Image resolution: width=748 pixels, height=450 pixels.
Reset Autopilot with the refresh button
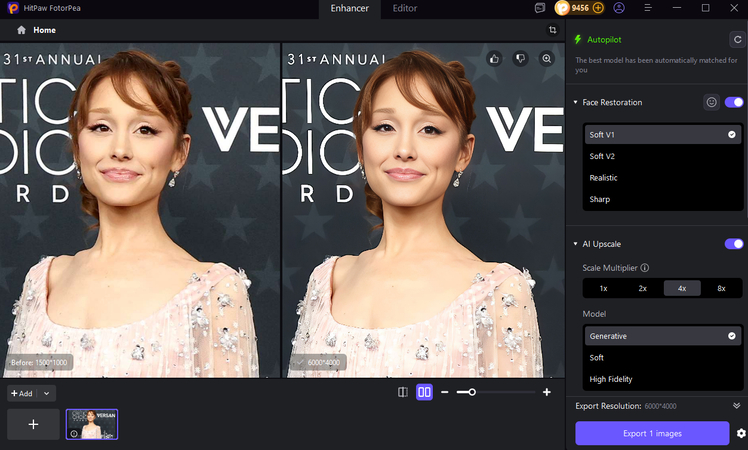738,40
